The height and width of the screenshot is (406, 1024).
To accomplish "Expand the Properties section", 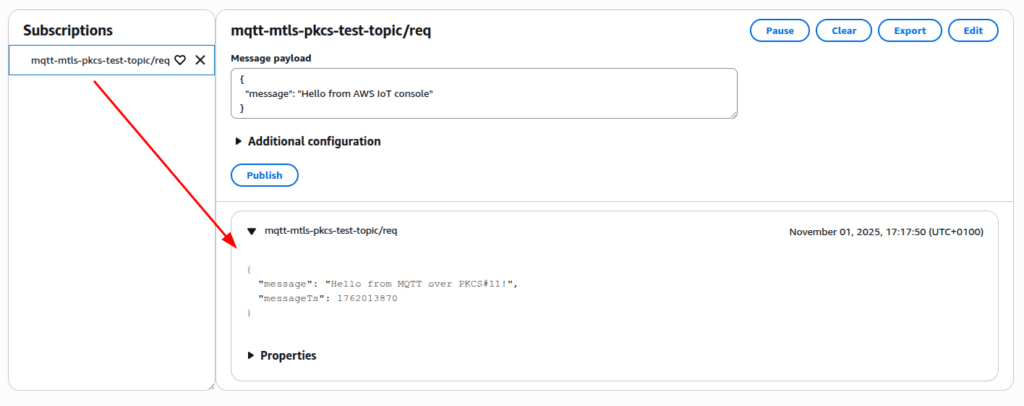I will (x=250, y=356).
